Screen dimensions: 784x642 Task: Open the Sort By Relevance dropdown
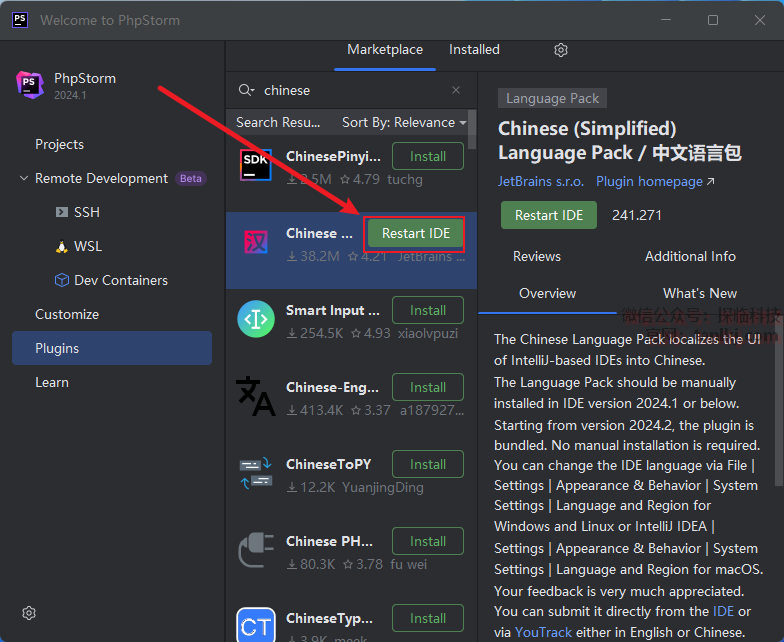point(404,122)
